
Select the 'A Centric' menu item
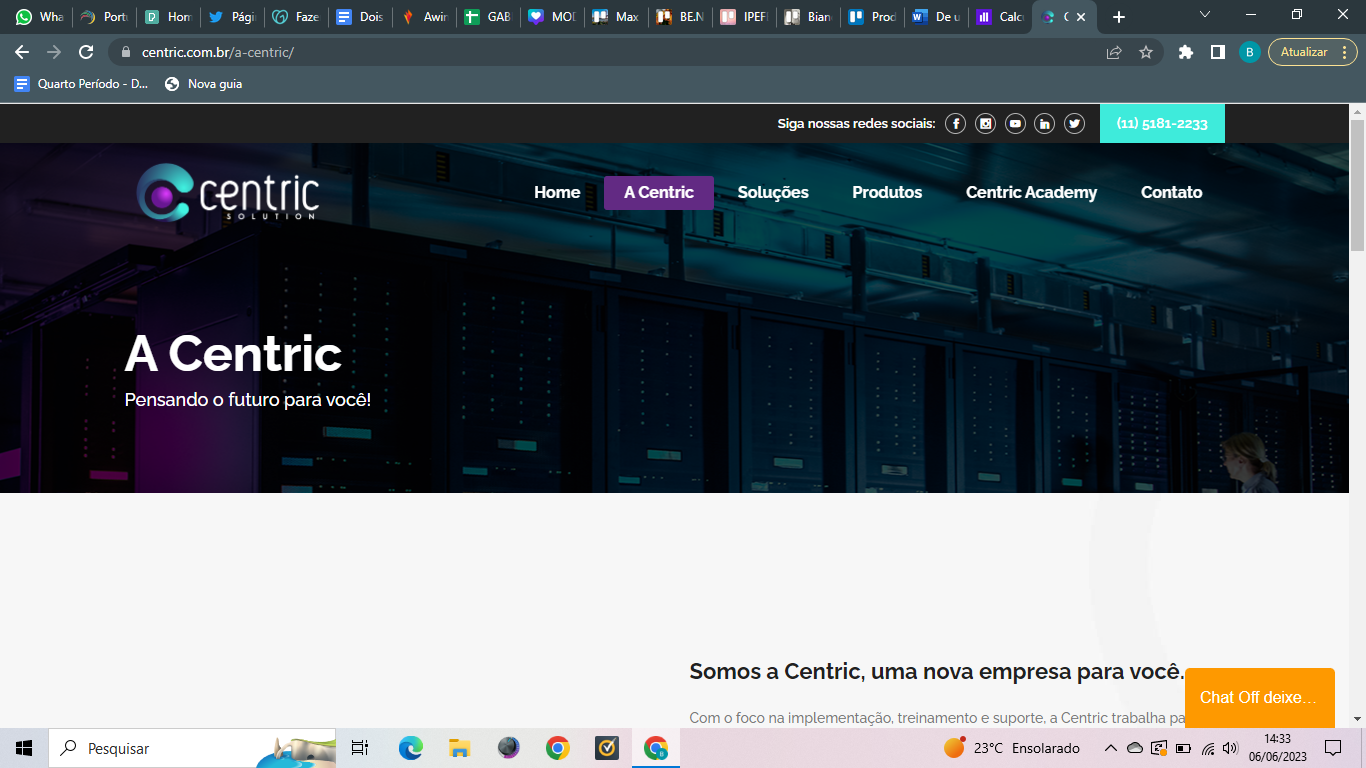659,192
